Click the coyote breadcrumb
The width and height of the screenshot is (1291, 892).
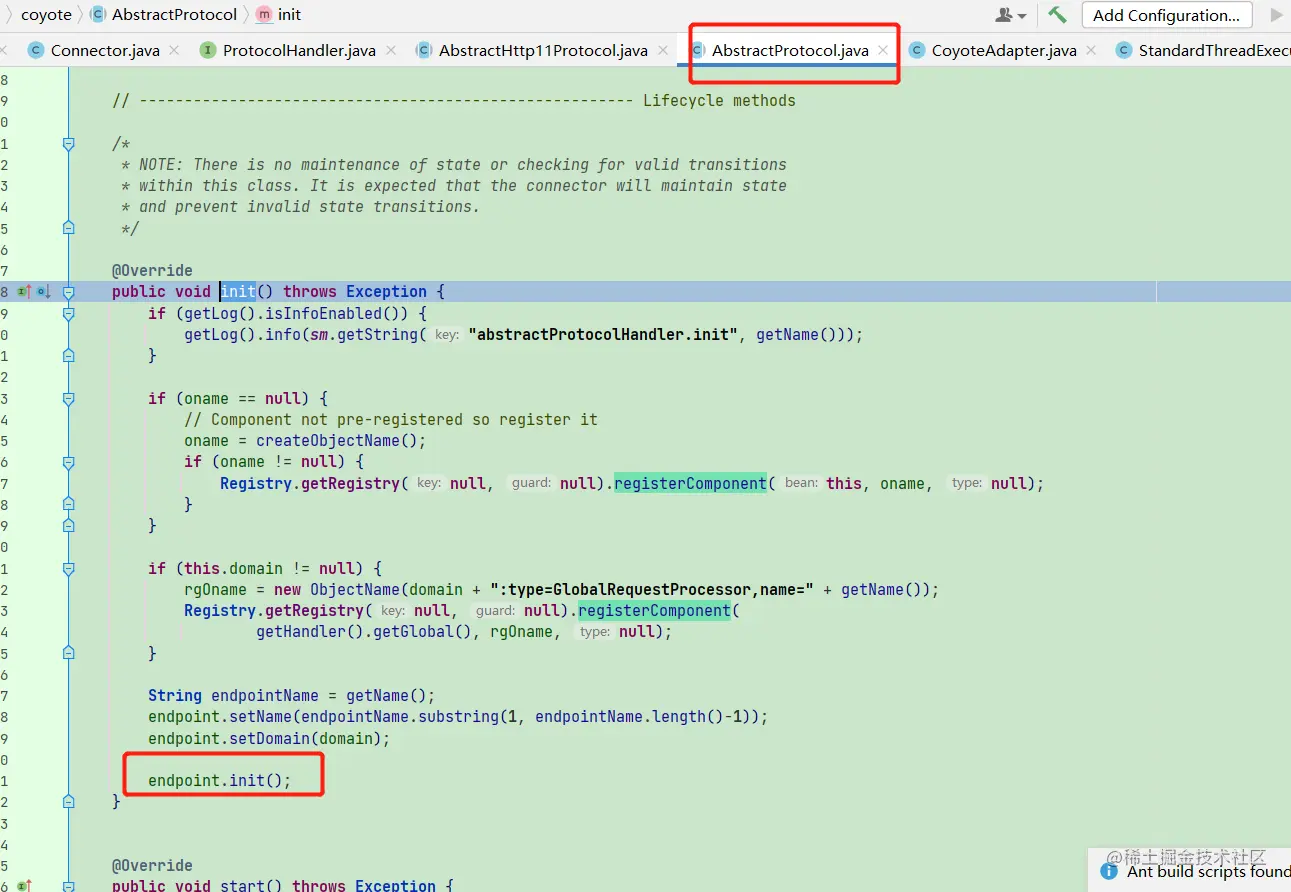[x=46, y=15]
